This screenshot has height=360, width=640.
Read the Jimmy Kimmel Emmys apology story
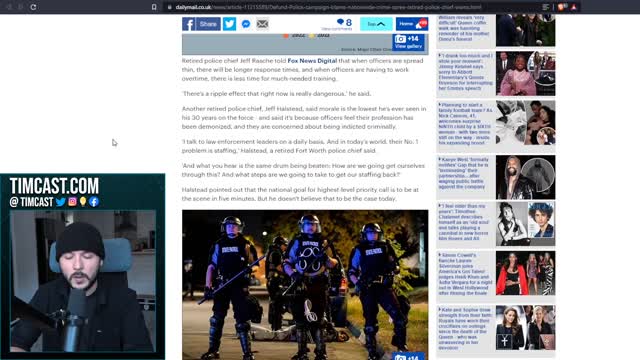coord(465,72)
